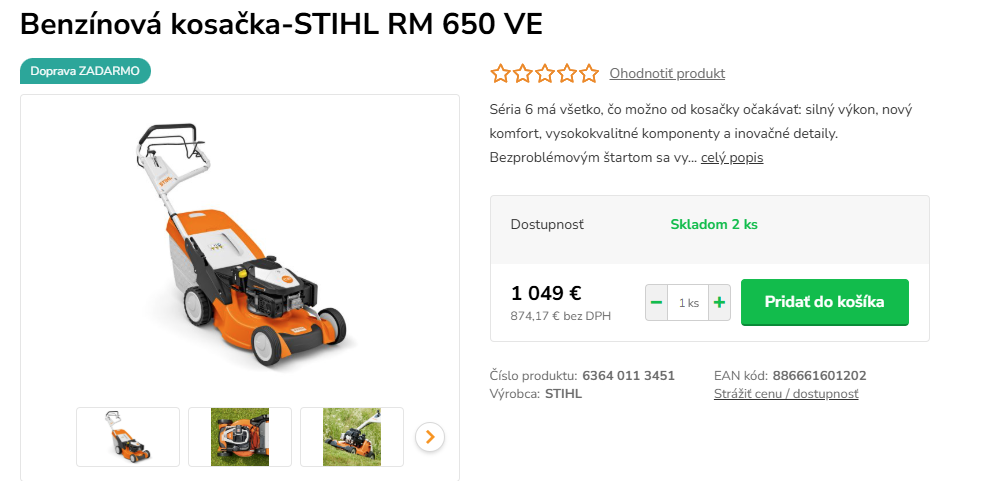This screenshot has width=988, height=481.
Task: Decrease quantity with the minus button
Action: point(656,303)
